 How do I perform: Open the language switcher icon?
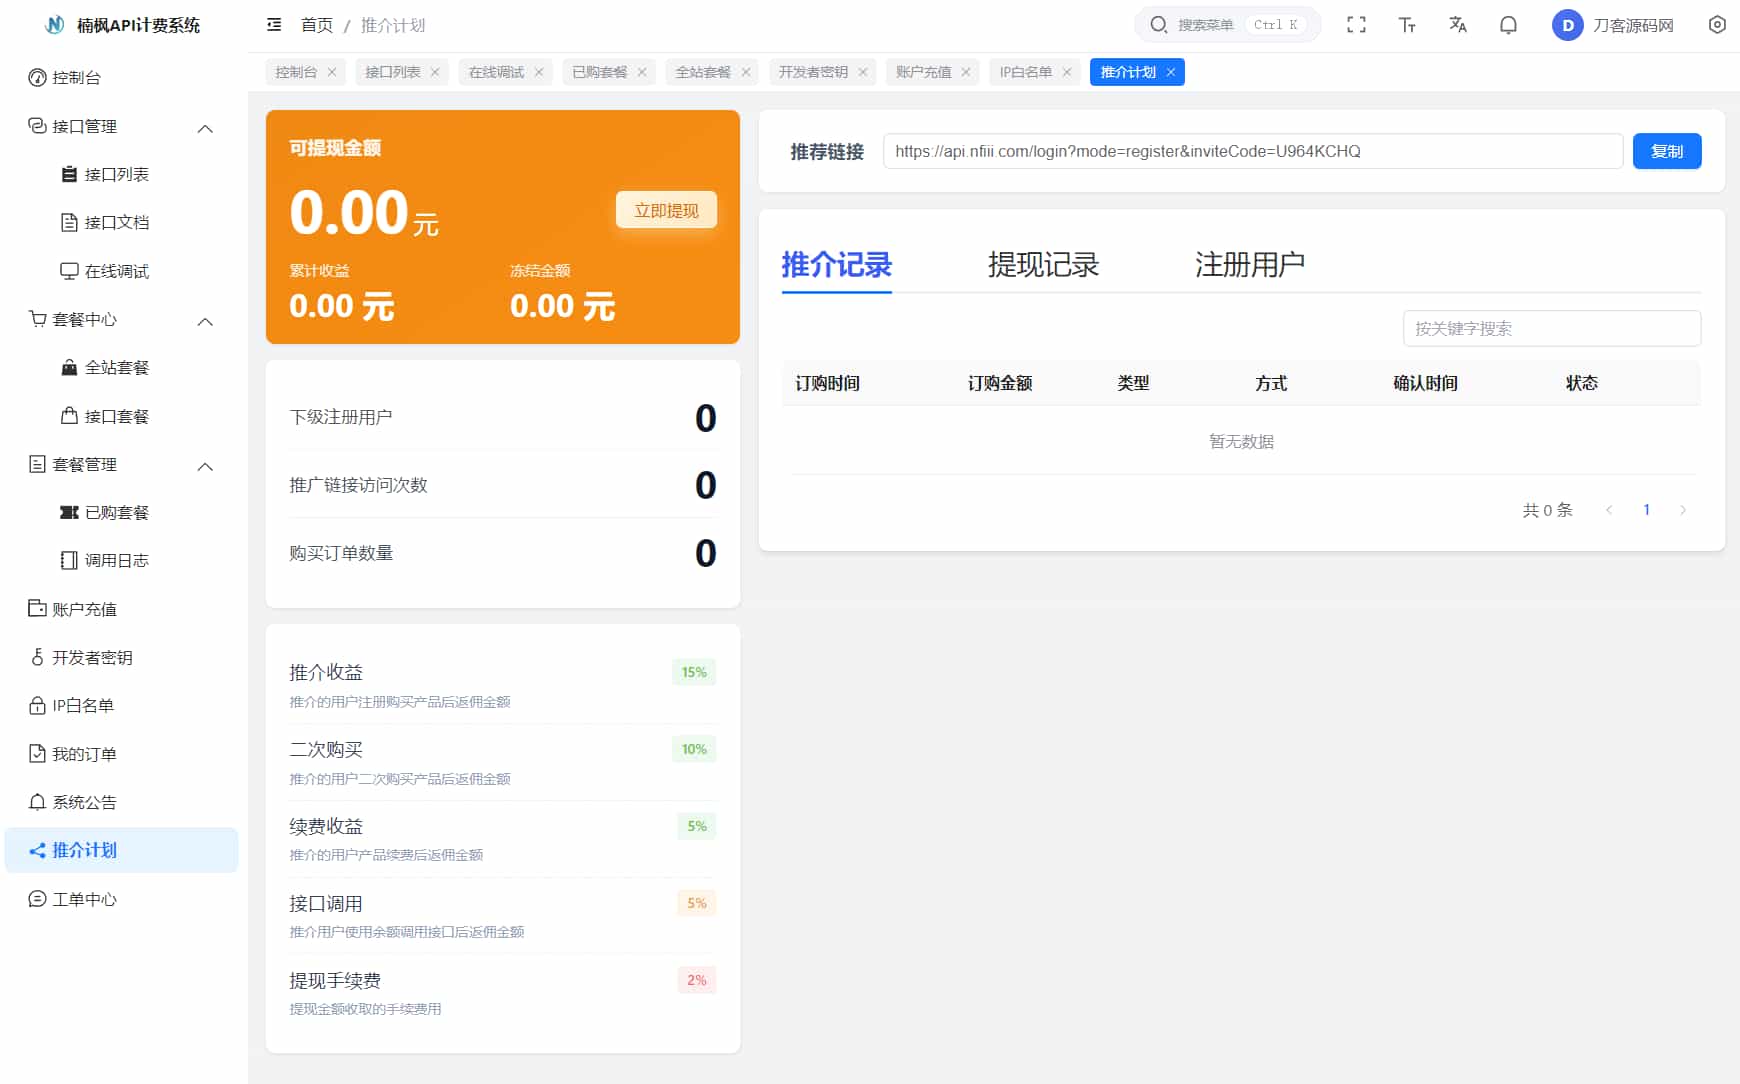pyautogui.click(x=1458, y=24)
